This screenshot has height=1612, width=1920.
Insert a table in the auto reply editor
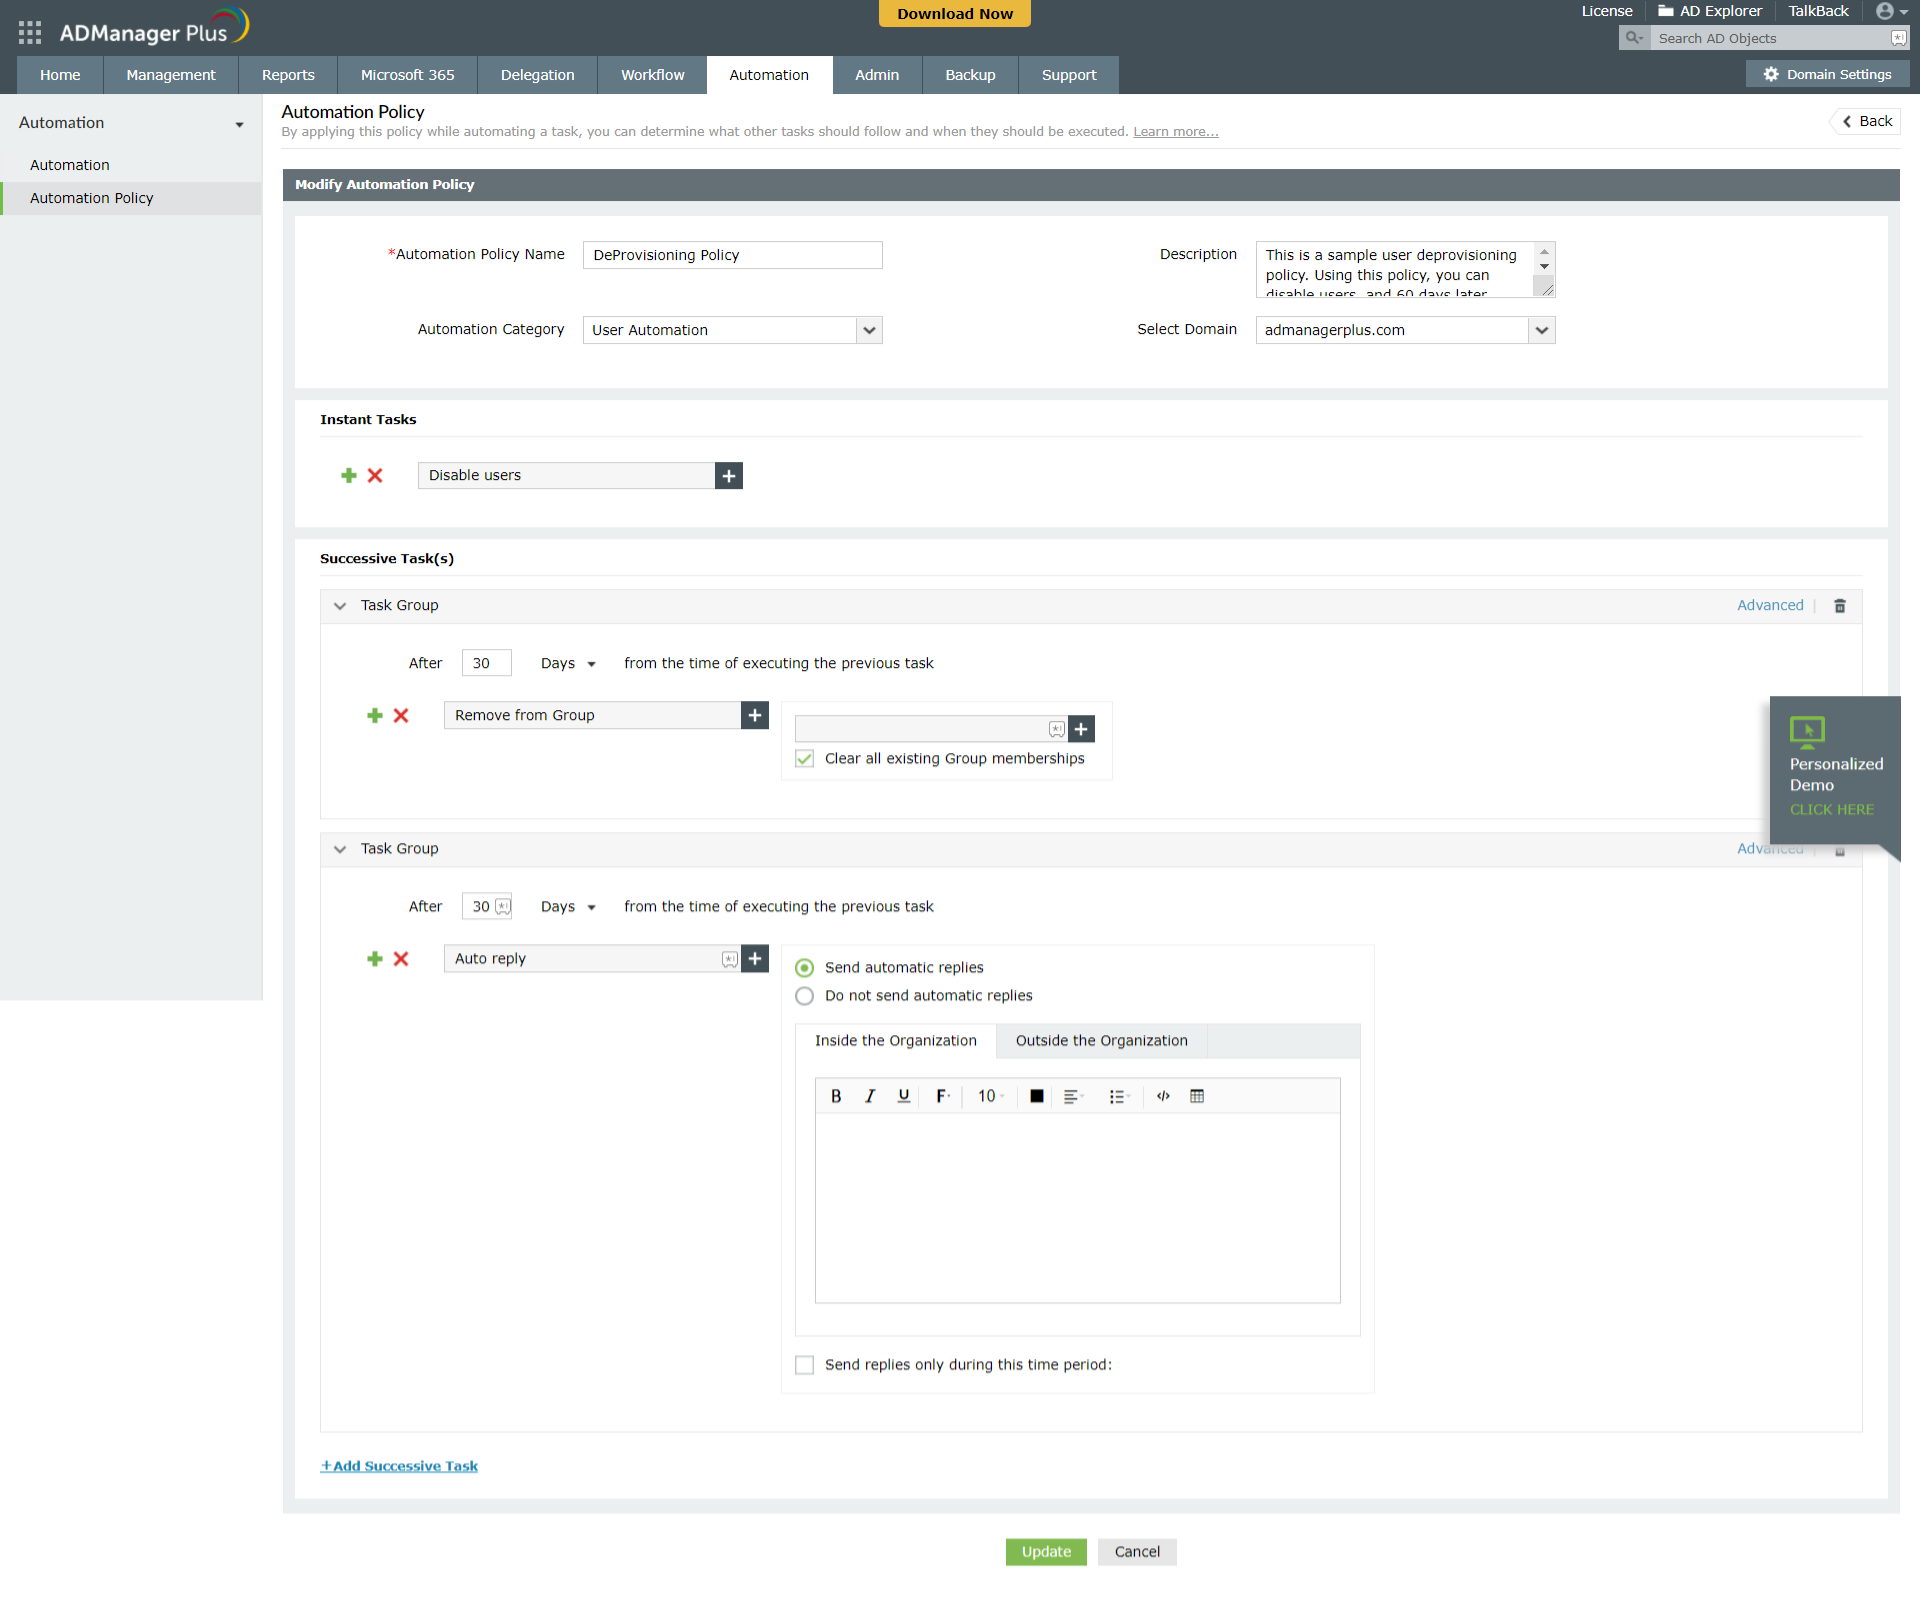(1197, 1096)
